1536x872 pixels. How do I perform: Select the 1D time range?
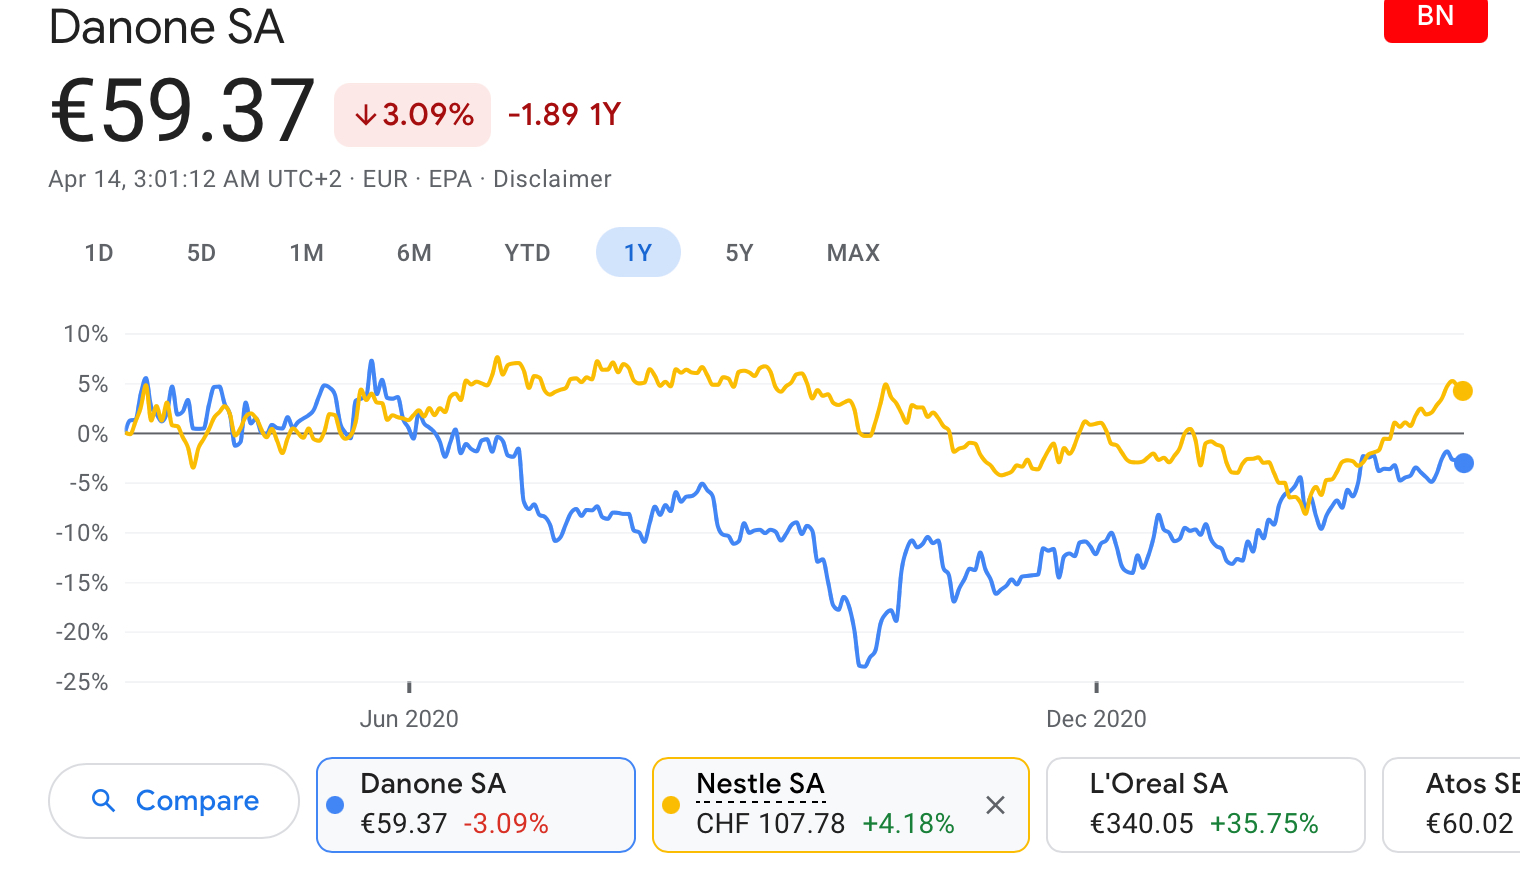[99, 253]
